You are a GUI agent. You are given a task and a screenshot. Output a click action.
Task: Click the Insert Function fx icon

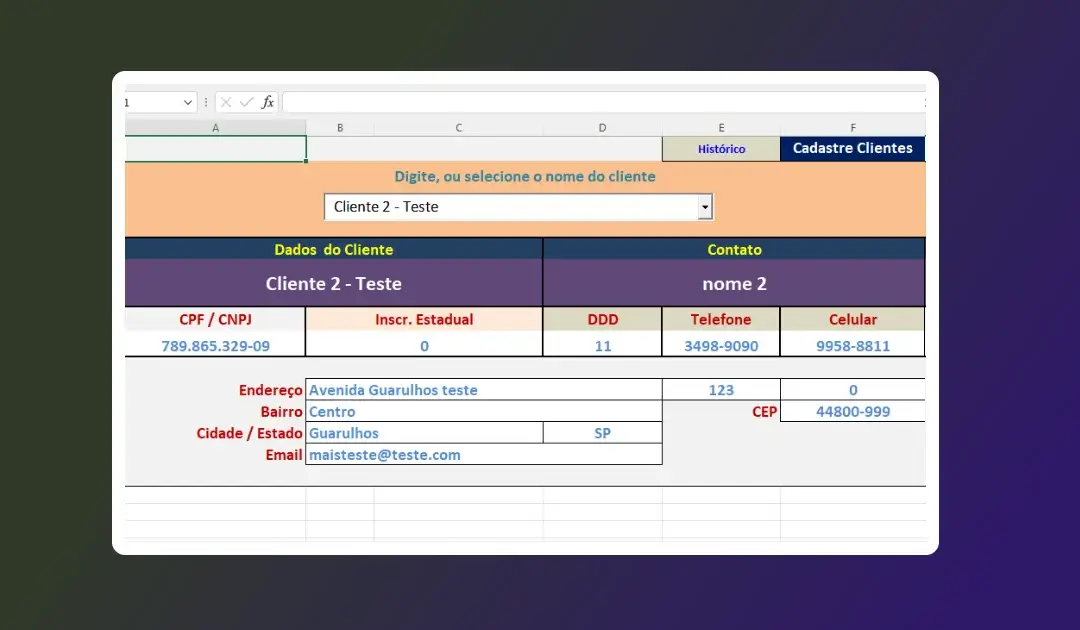pyautogui.click(x=268, y=102)
